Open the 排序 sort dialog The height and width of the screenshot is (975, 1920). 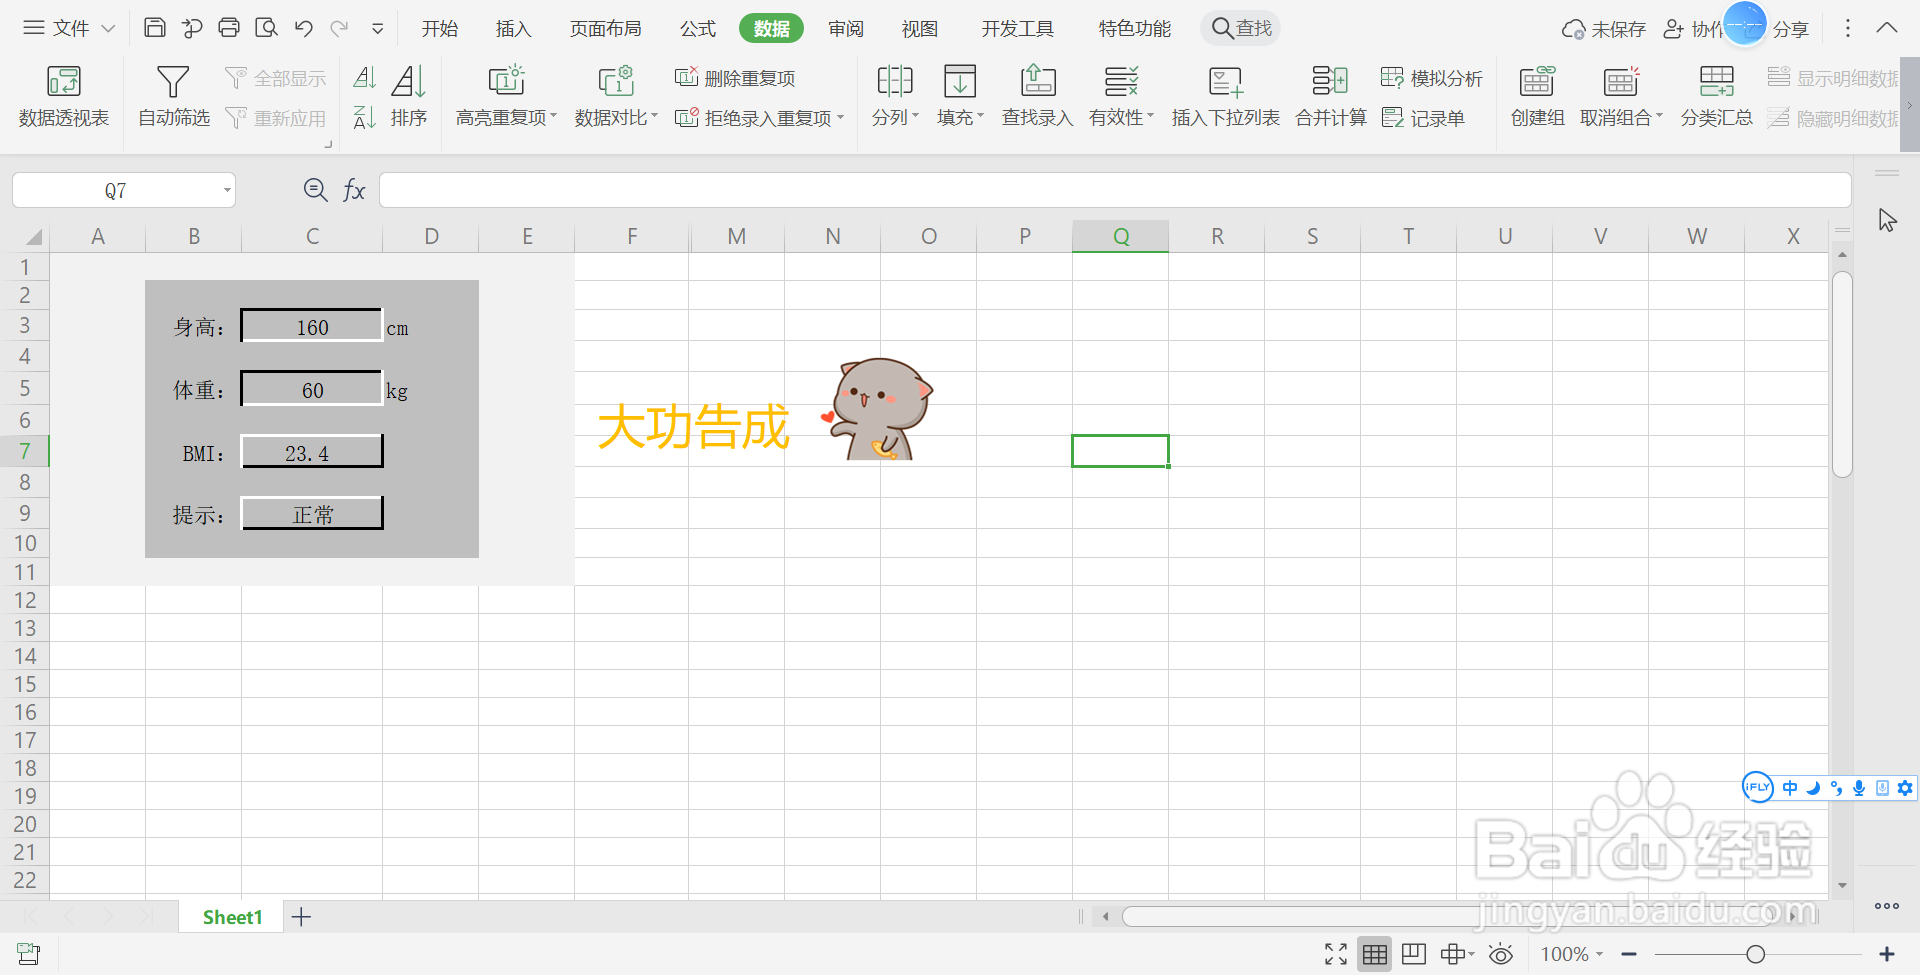point(409,96)
